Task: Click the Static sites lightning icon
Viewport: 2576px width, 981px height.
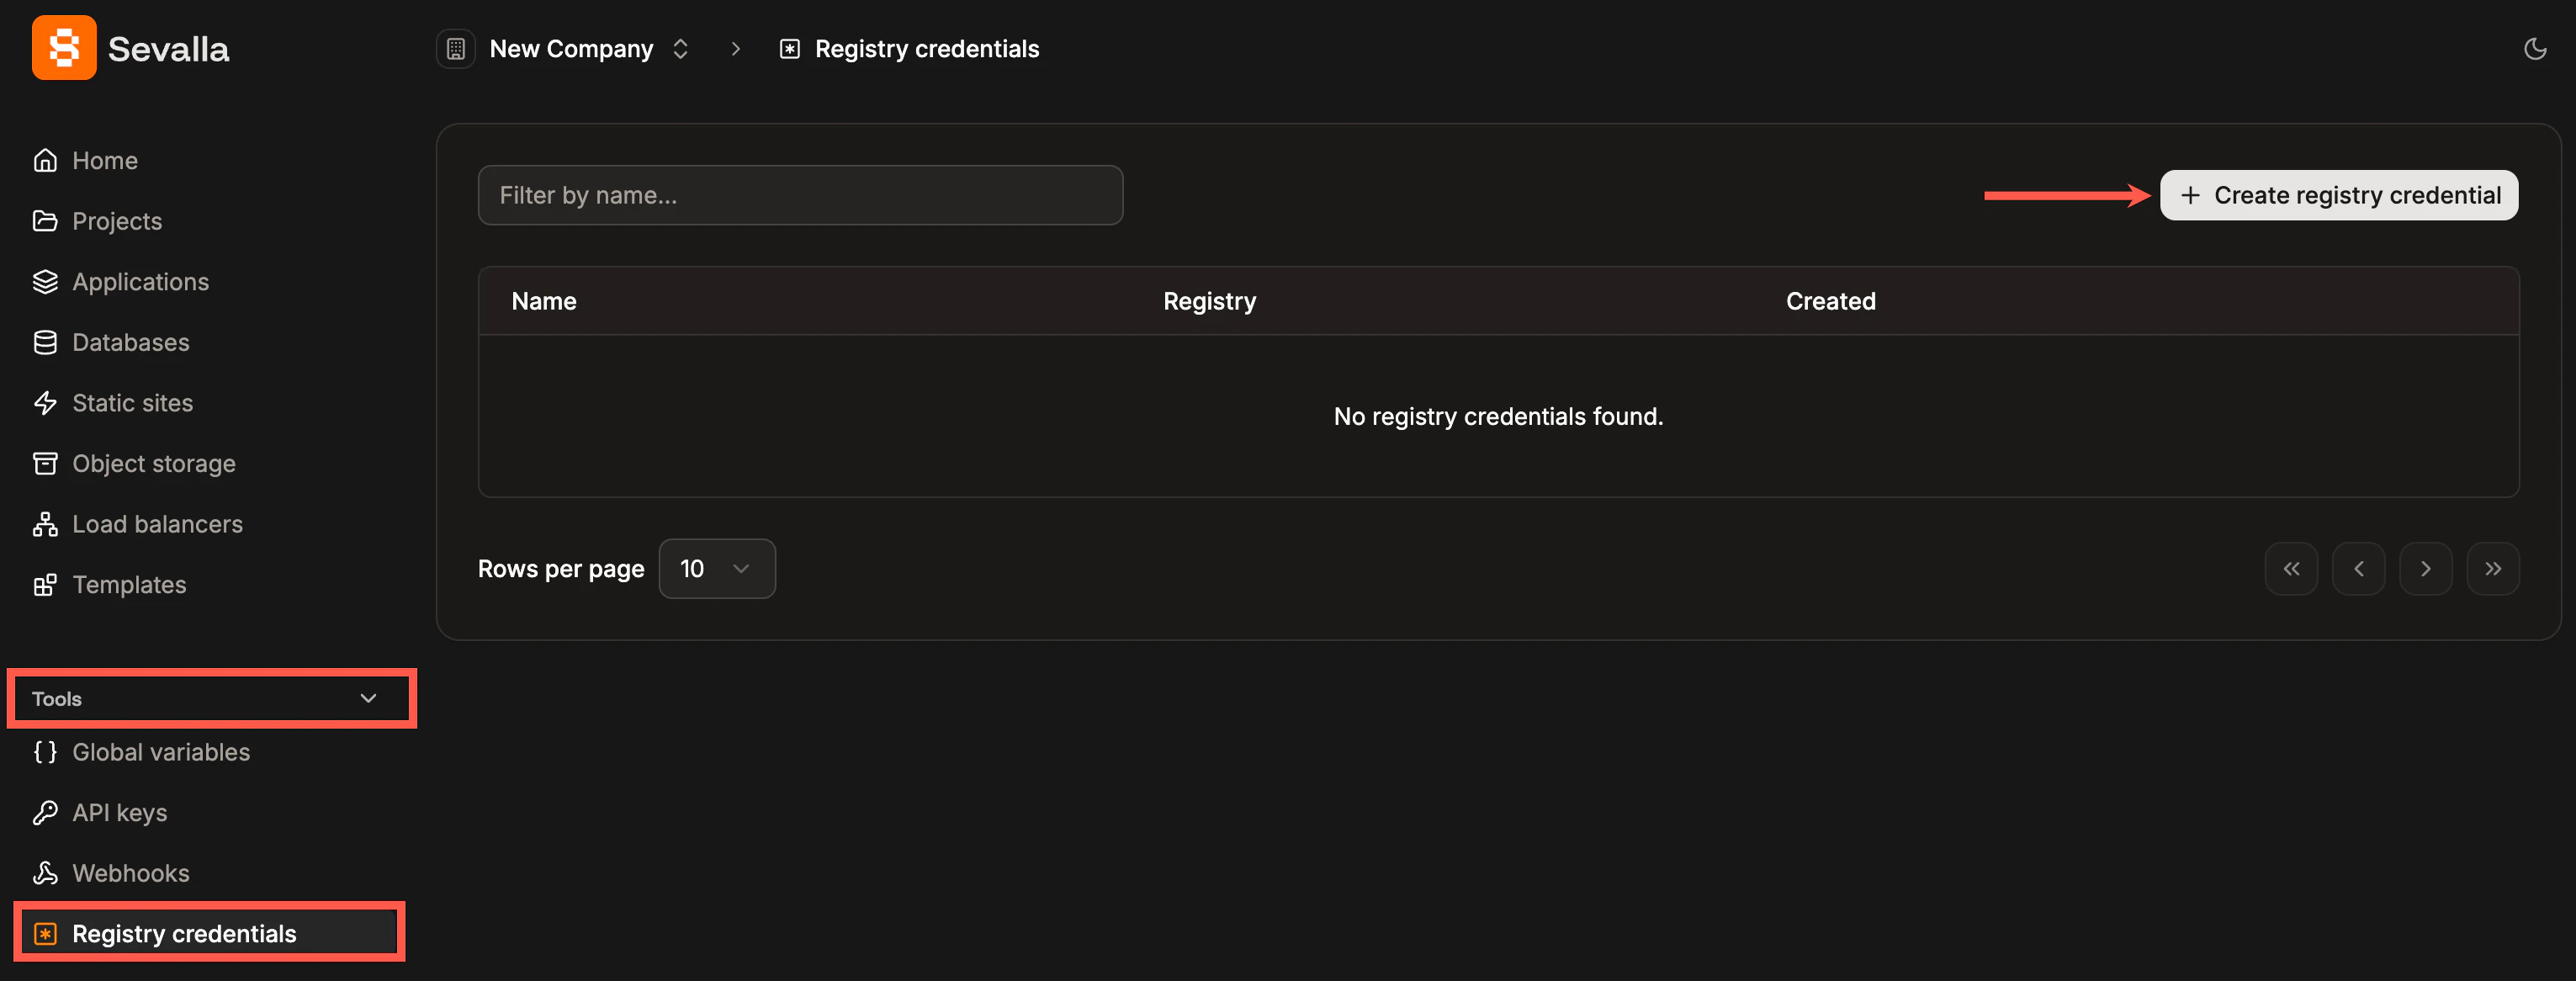Action: [x=45, y=403]
